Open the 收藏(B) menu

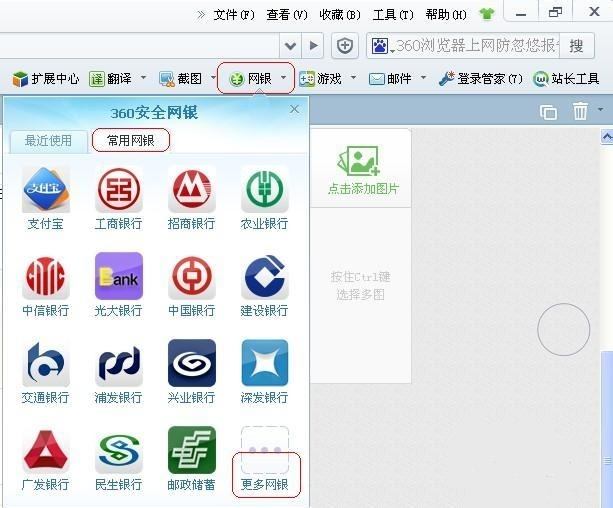340,15
